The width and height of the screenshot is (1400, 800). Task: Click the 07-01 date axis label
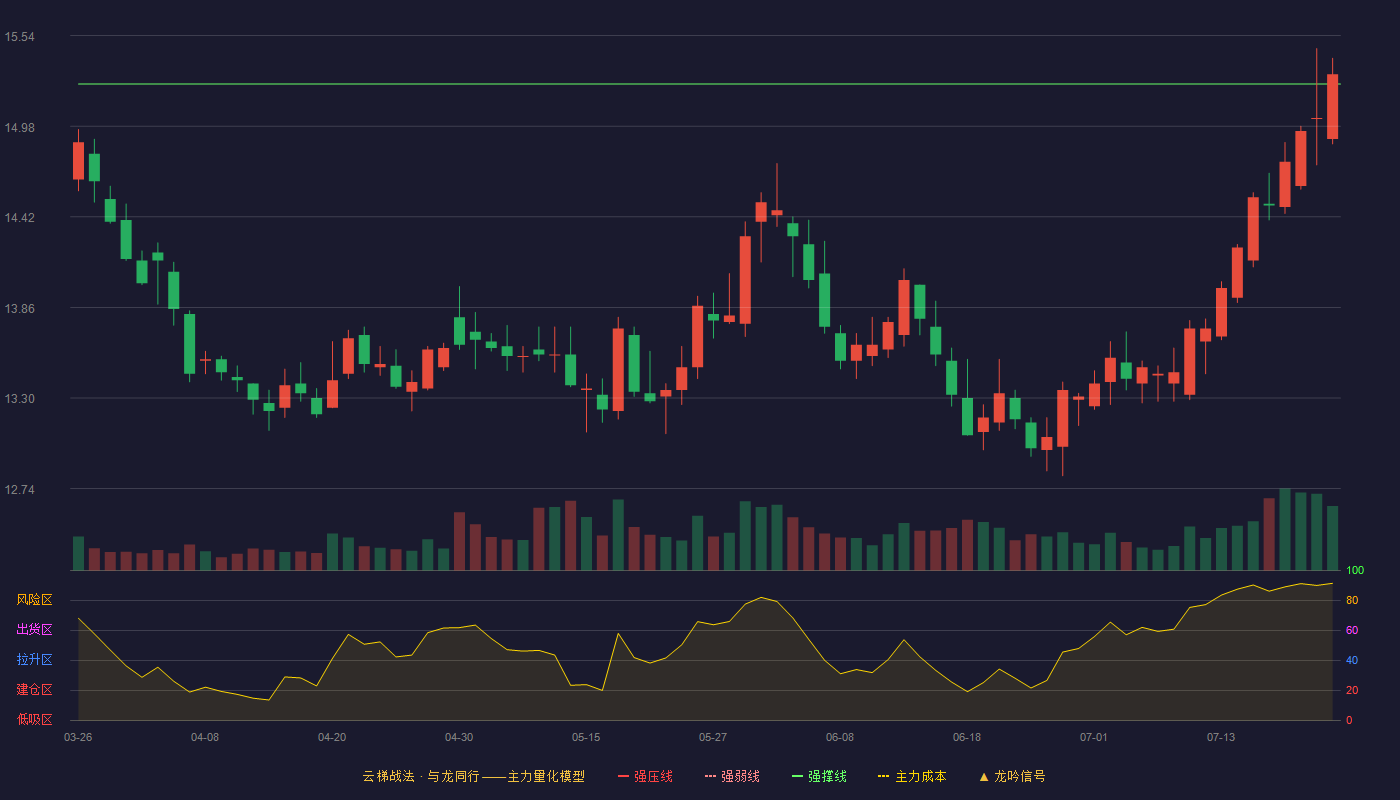click(x=1094, y=737)
